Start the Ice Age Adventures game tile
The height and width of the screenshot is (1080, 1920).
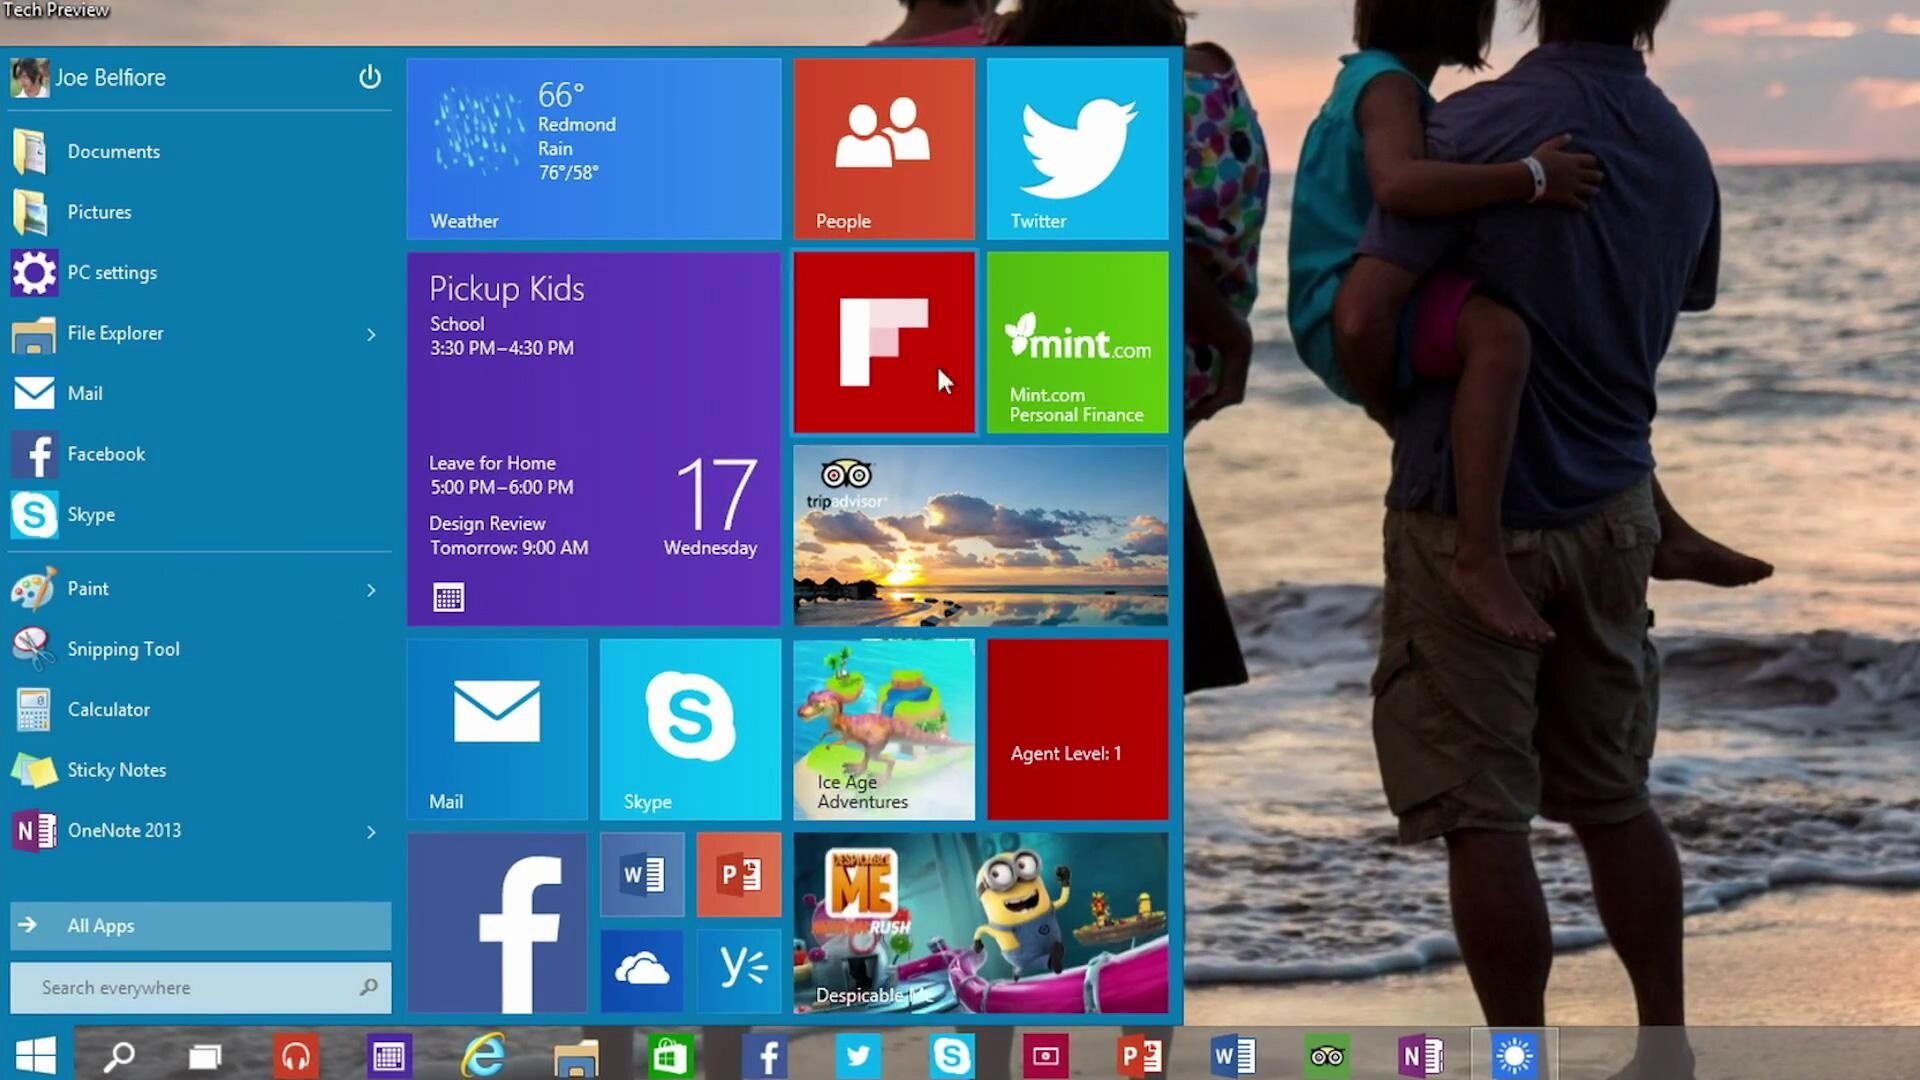tap(883, 729)
